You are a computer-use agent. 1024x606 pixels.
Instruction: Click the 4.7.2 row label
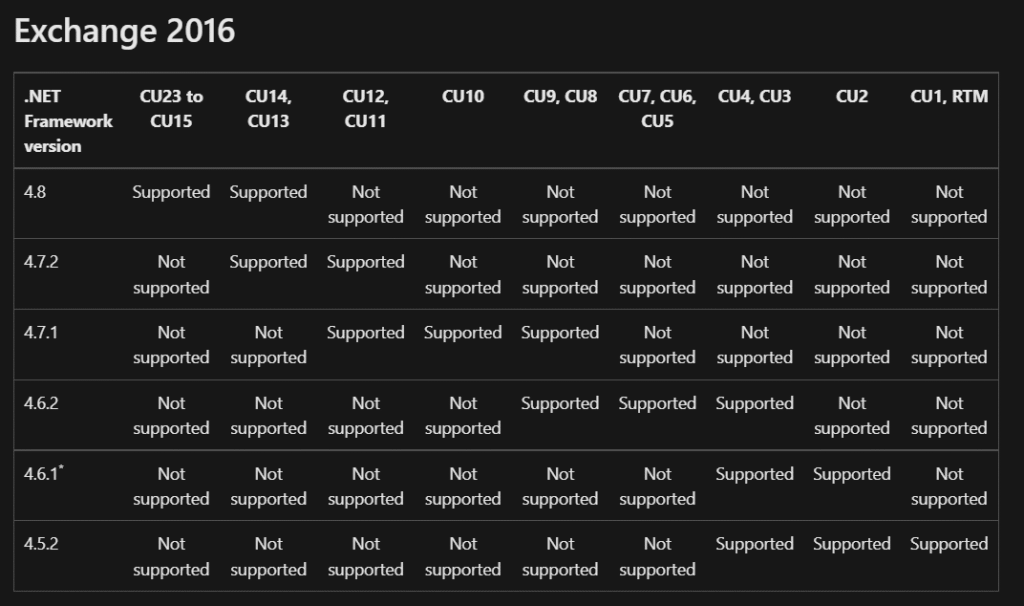[41, 262]
